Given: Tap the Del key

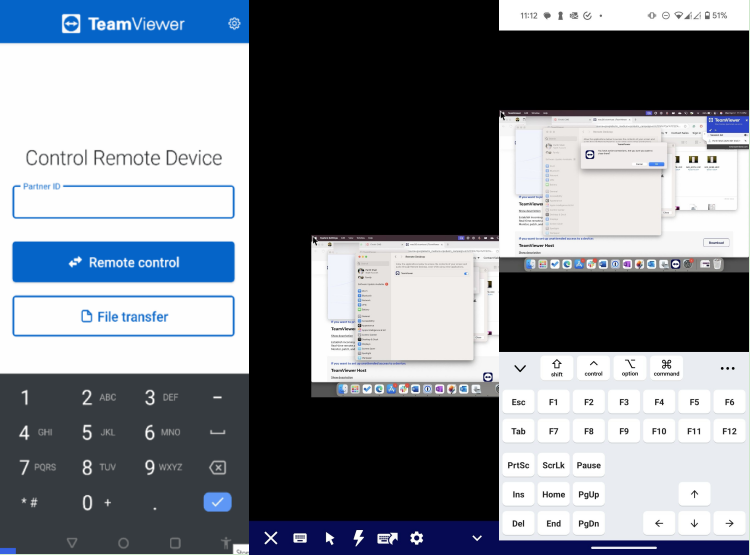Looking at the screenshot, I should (518, 523).
